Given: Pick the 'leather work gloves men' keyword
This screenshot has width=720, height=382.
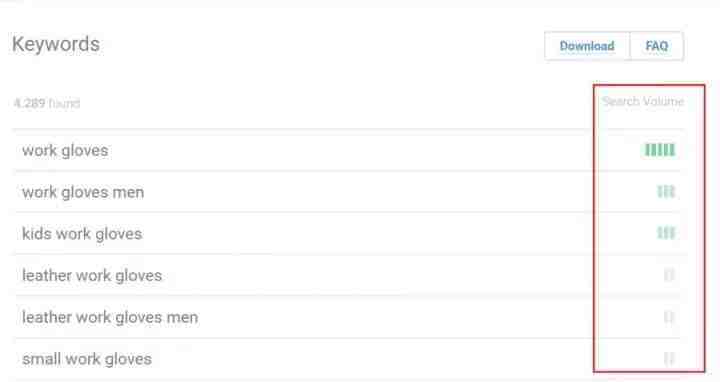Looking at the screenshot, I should [x=110, y=317].
